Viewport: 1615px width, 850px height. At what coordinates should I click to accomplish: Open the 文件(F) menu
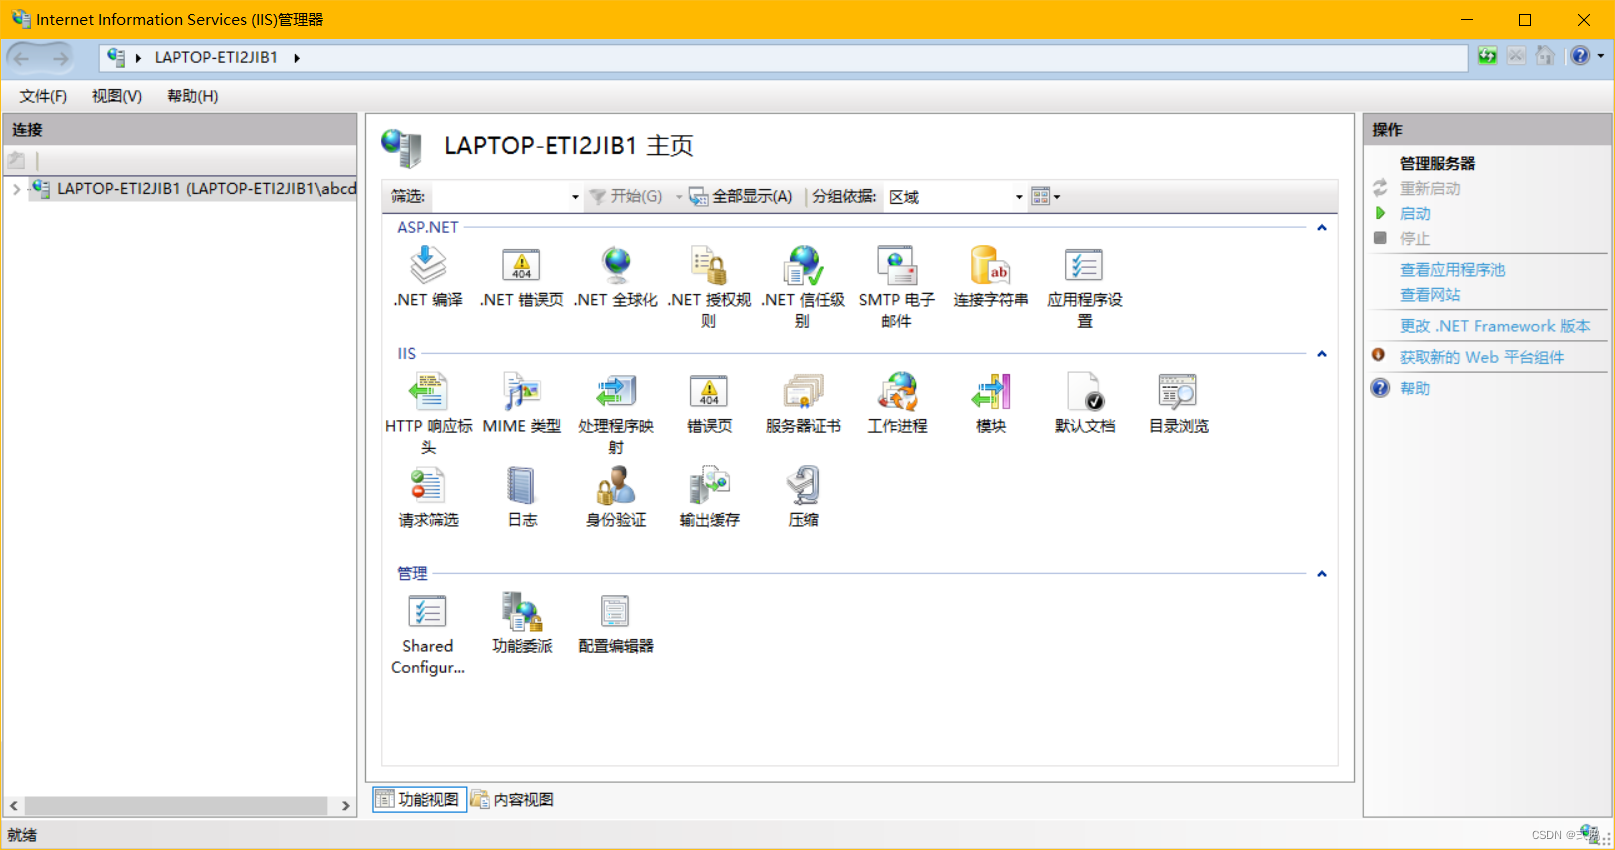pyautogui.click(x=43, y=96)
